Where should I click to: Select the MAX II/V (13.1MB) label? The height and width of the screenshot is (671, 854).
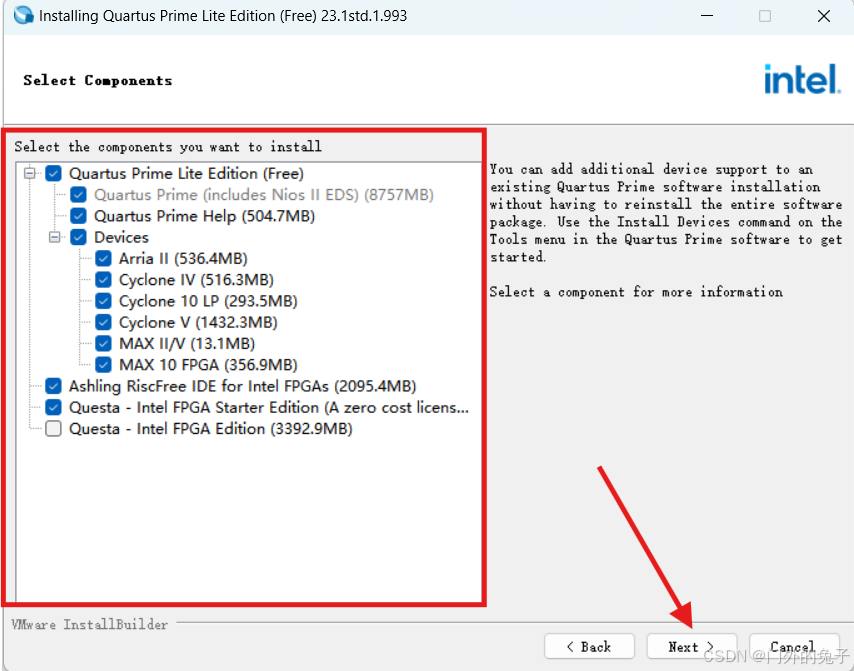187,344
